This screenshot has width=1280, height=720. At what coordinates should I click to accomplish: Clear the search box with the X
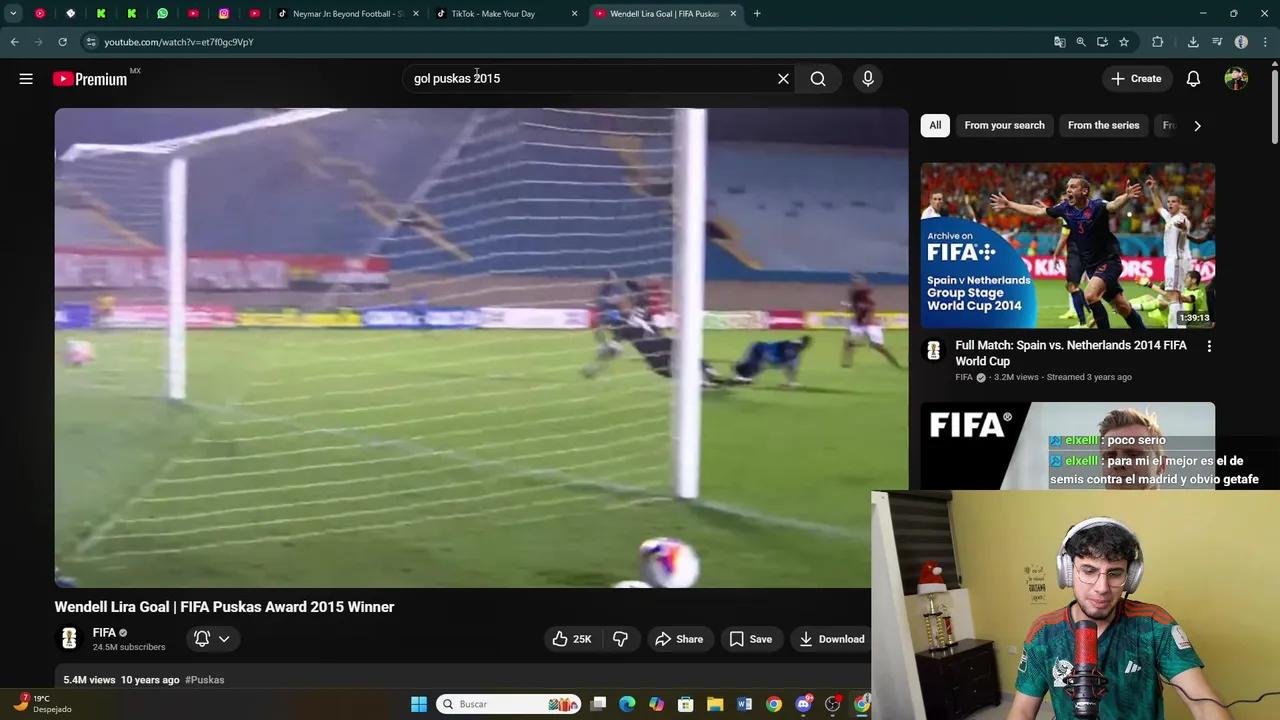pos(783,79)
